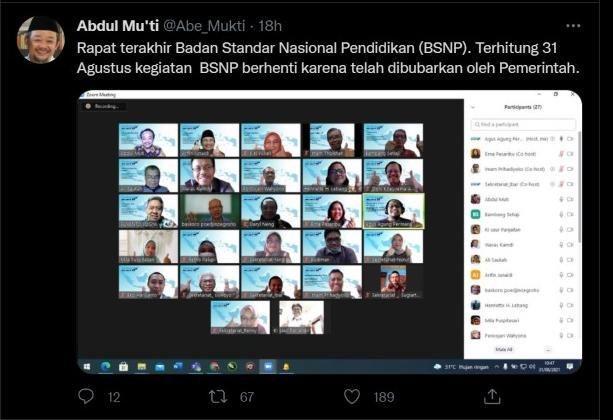The height and width of the screenshot is (420, 613).
Task: Toggle the microphone for Abdul Muti participant
Action: (561, 199)
